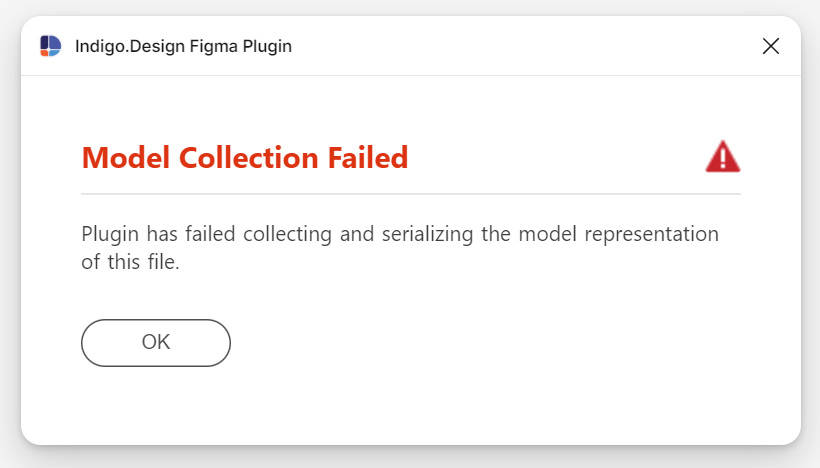Screen dimensions: 820x468
Task: Click the word "Indigo.Design" in the title bar
Action: [130, 47]
